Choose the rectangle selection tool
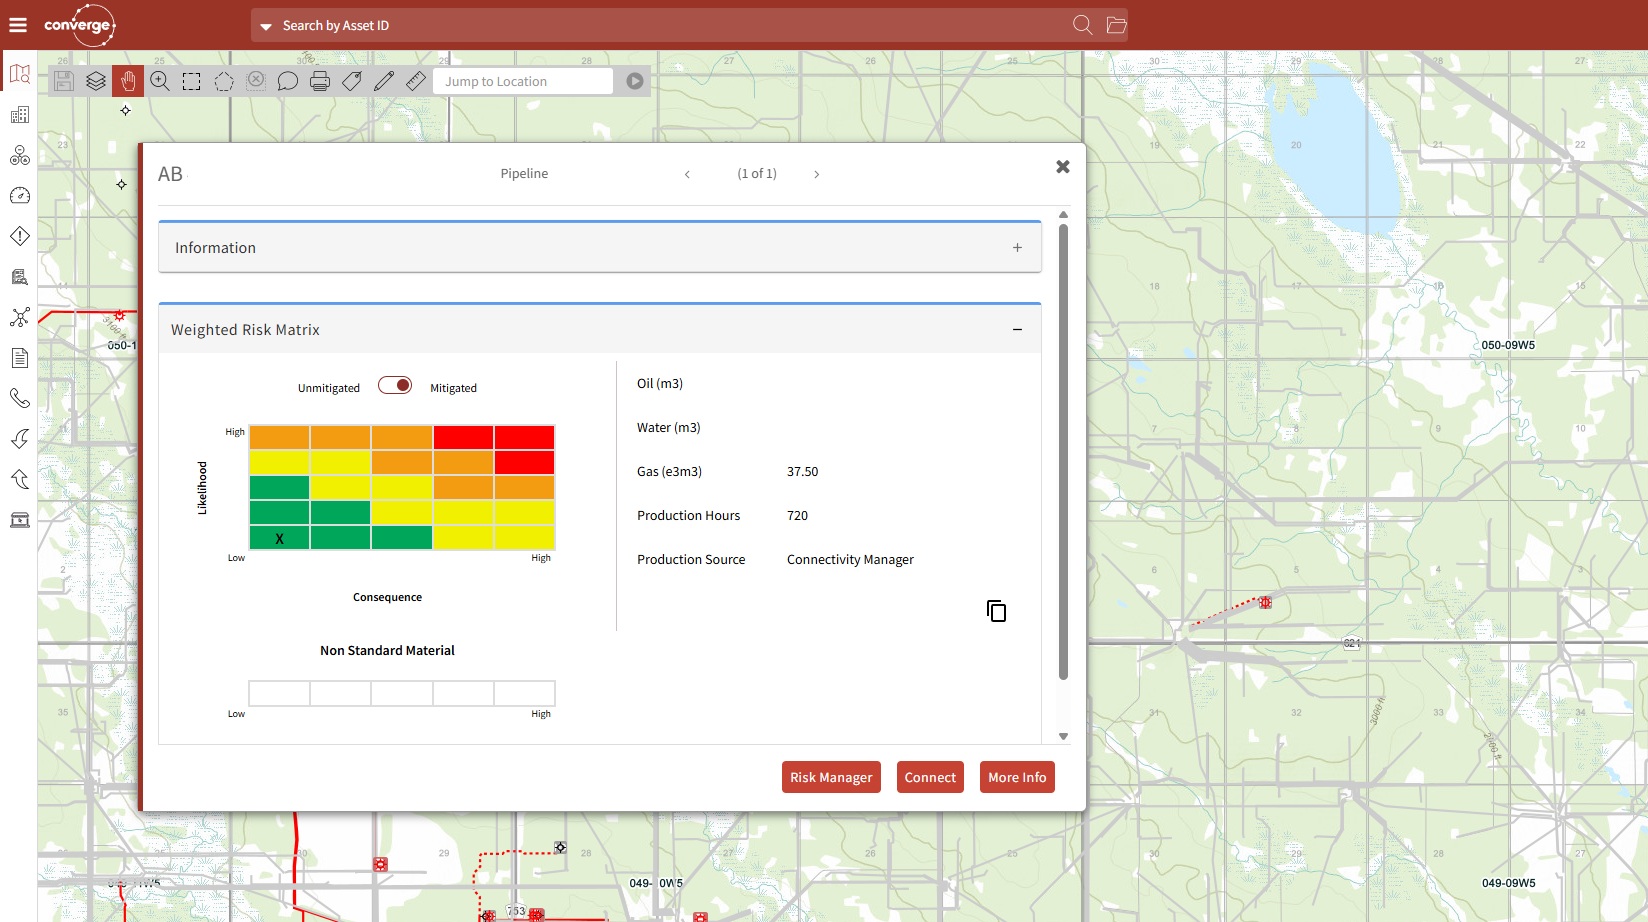This screenshot has height=922, width=1648. [192, 82]
